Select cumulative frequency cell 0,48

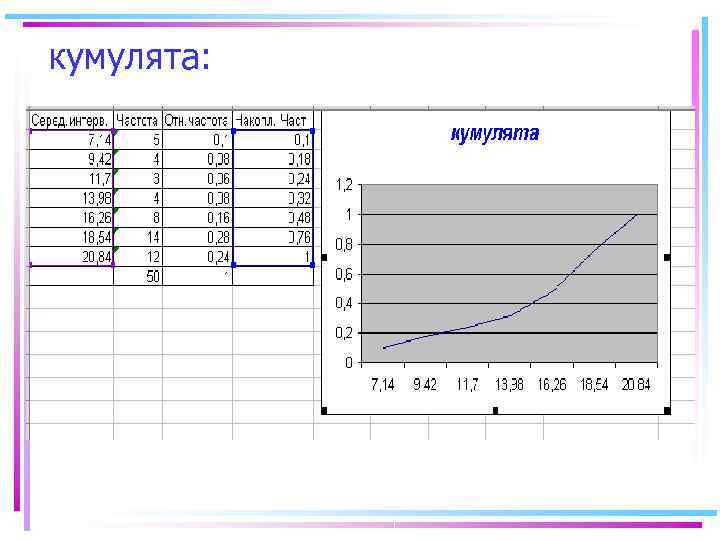point(273,217)
